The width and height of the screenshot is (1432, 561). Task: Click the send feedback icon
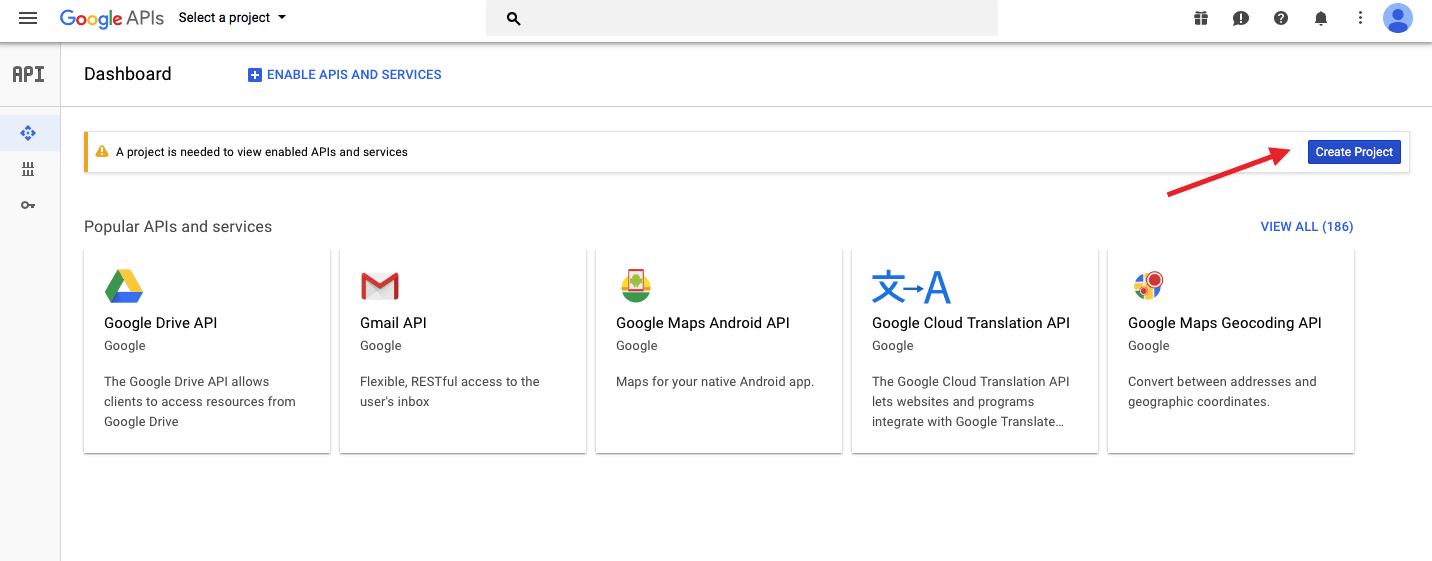pos(1241,18)
